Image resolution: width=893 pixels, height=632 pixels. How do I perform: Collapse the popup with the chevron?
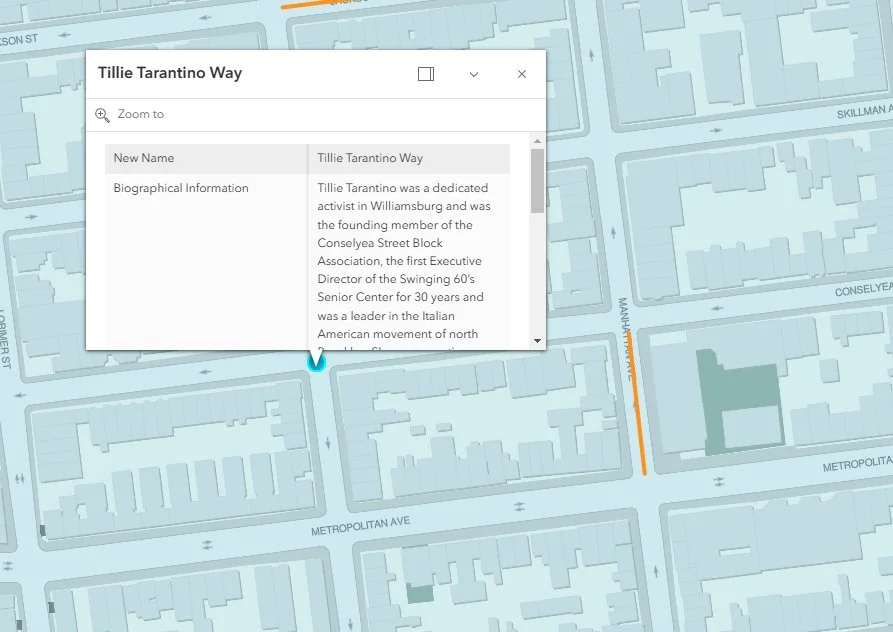coord(474,75)
